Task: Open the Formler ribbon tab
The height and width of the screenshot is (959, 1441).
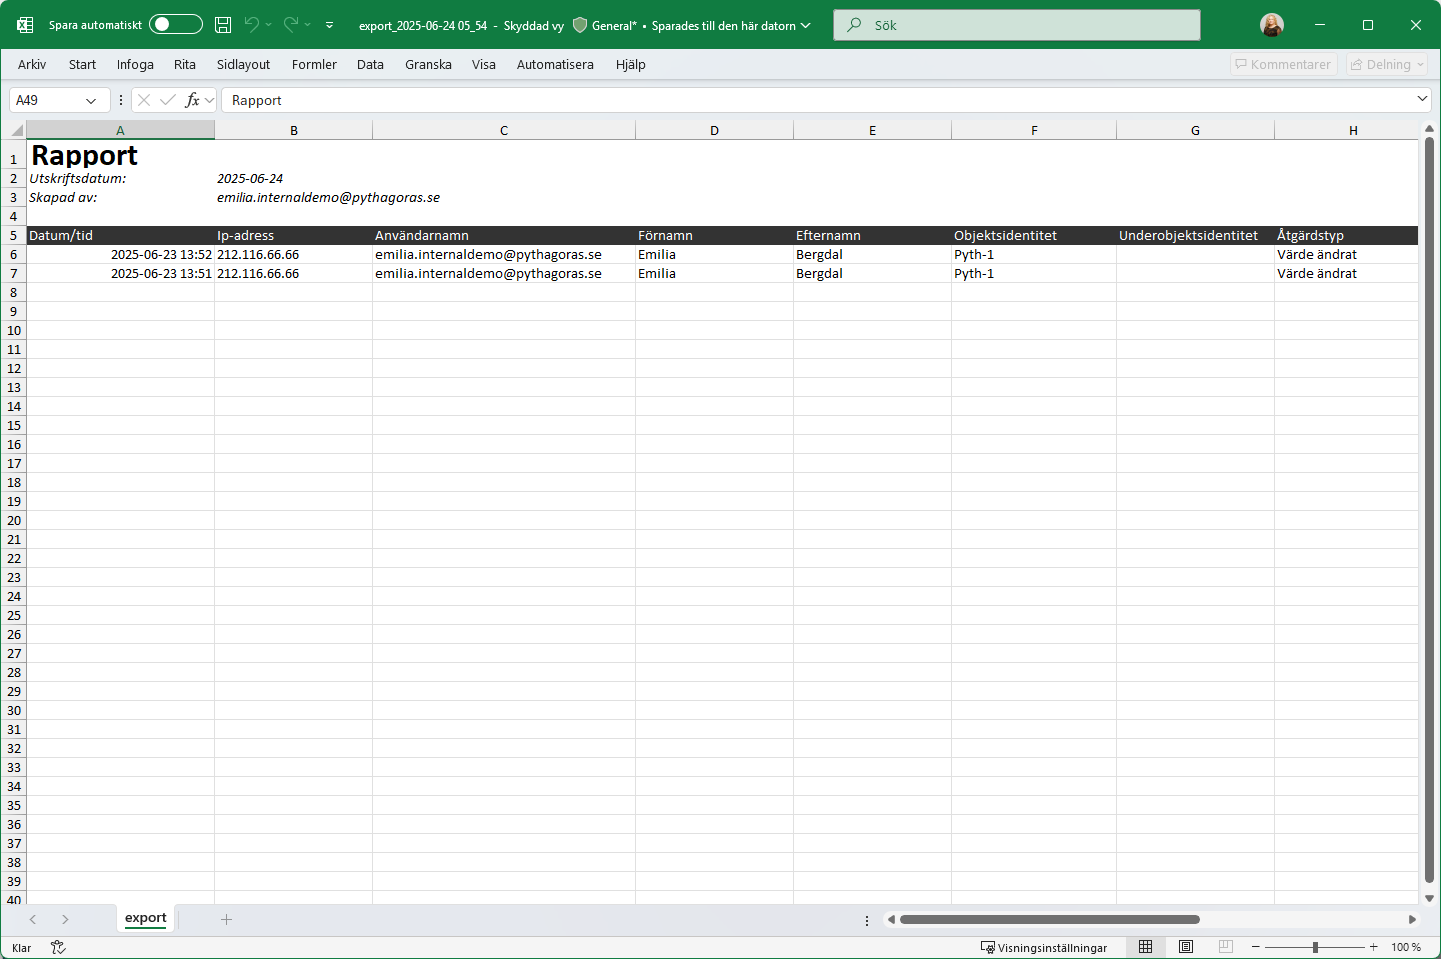Action: tap(314, 65)
